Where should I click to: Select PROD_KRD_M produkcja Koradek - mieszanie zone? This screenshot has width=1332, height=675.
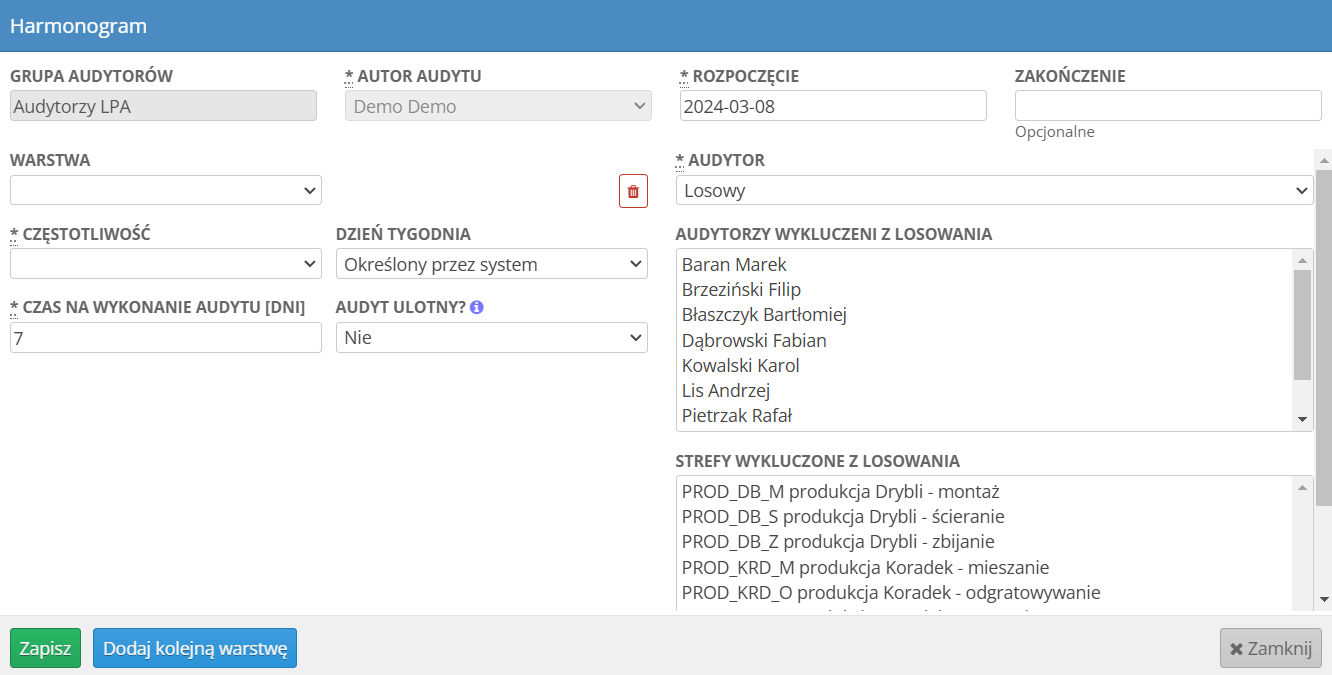[x=865, y=568]
